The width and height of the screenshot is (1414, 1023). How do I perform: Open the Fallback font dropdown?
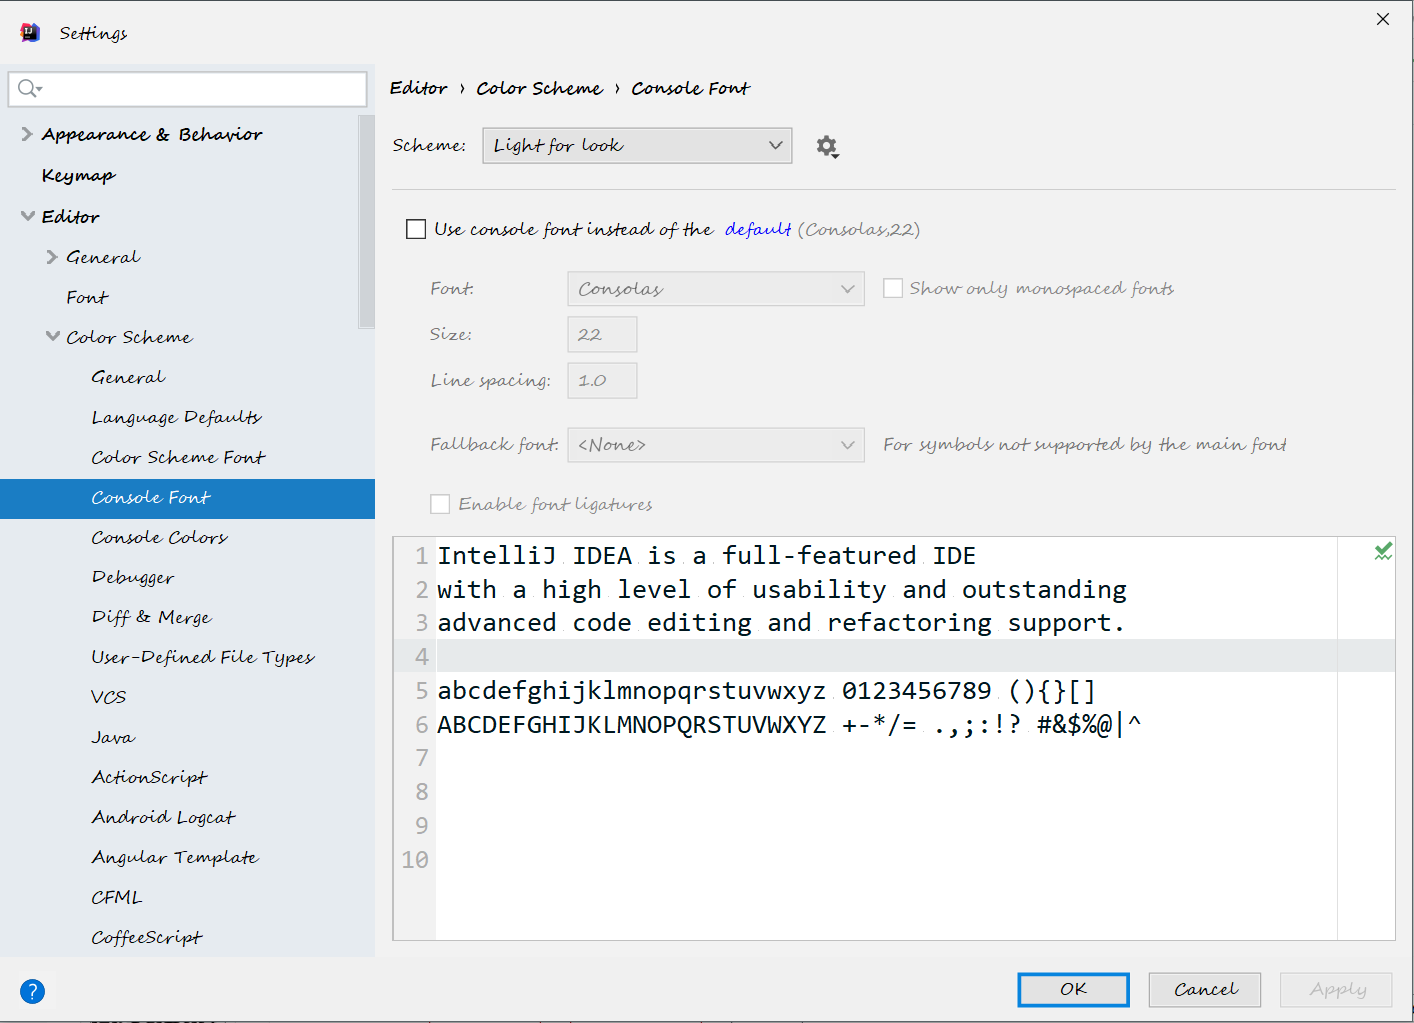716,445
